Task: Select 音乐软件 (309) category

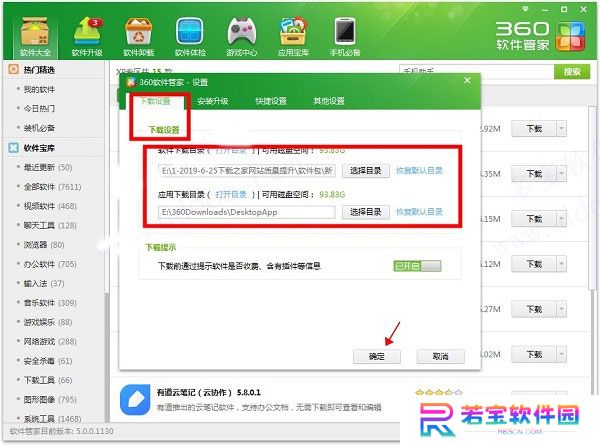Action: (x=50, y=303)
